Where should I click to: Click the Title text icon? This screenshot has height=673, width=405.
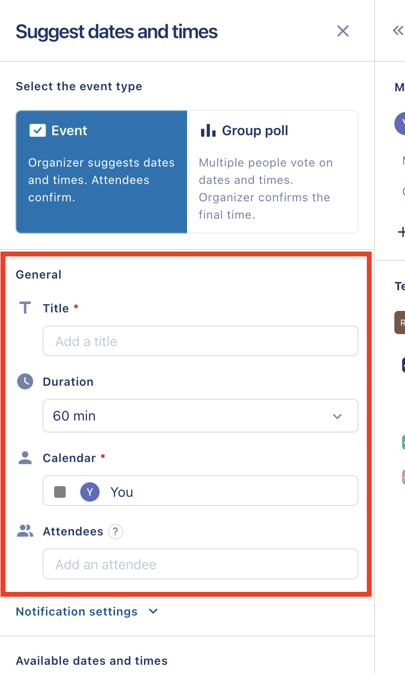[x=25, y=308]
